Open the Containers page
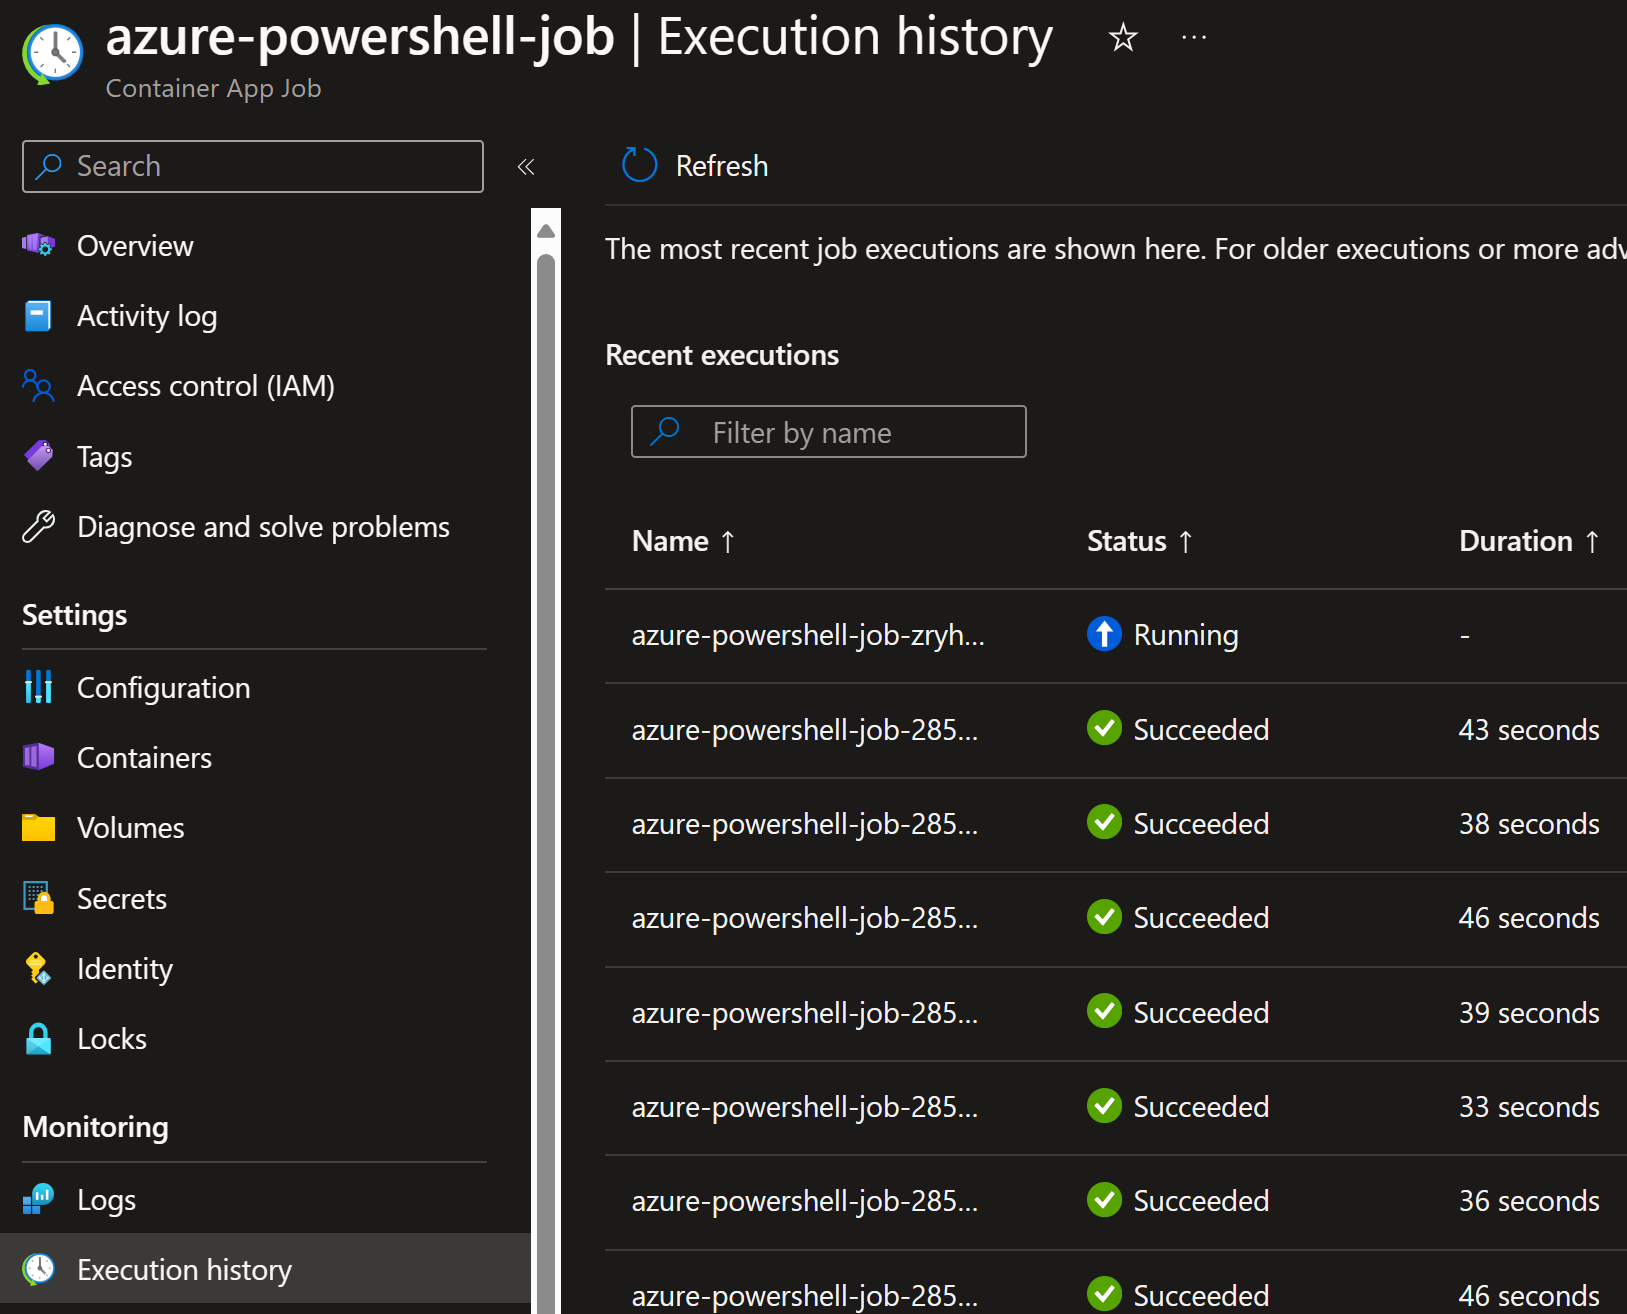 [145, 758]
